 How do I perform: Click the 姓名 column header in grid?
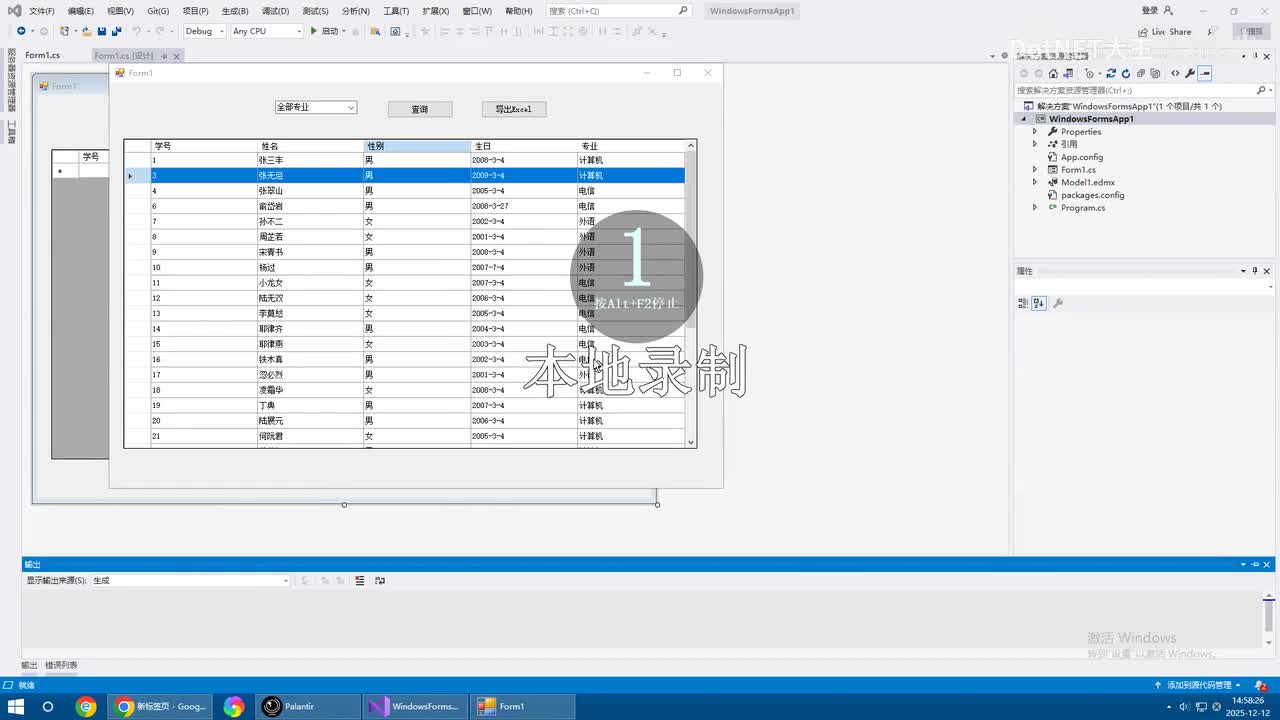310,146
